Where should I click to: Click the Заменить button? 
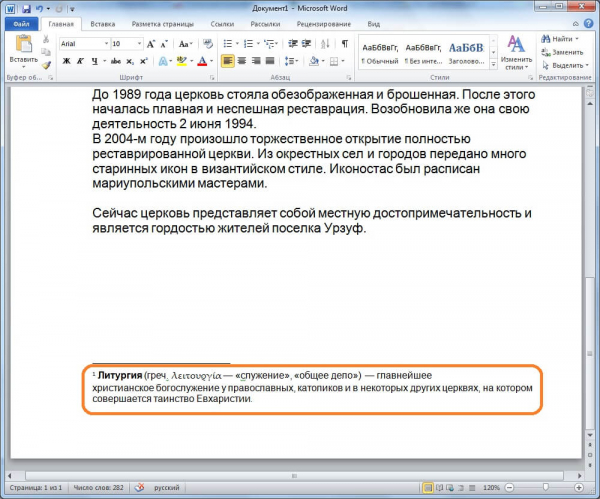click(x=562, y=52)
